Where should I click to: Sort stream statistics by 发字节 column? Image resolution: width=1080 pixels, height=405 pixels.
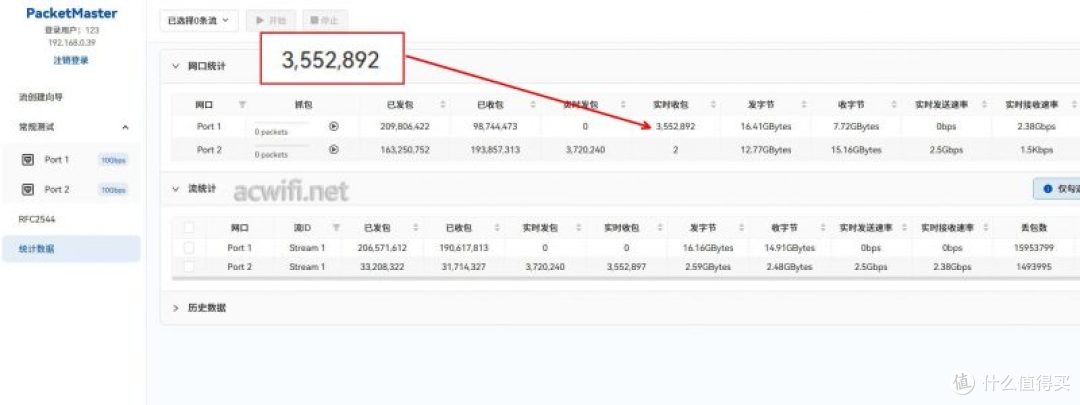pos(741,228)
